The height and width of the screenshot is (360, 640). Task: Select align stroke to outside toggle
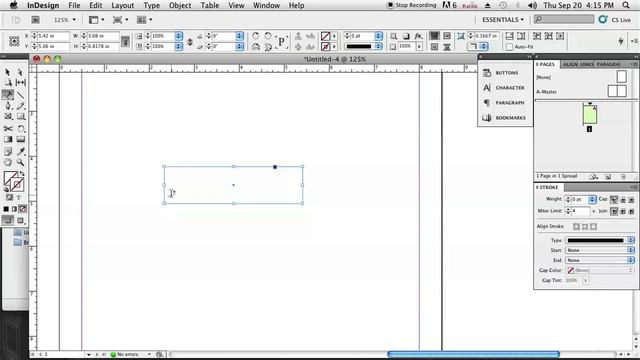(x=593, y=227)
